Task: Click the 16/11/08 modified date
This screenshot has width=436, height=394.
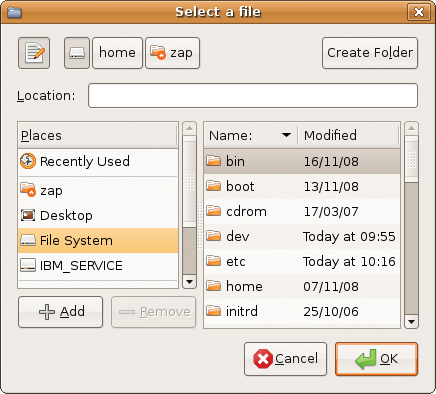Action: point(331,162)
